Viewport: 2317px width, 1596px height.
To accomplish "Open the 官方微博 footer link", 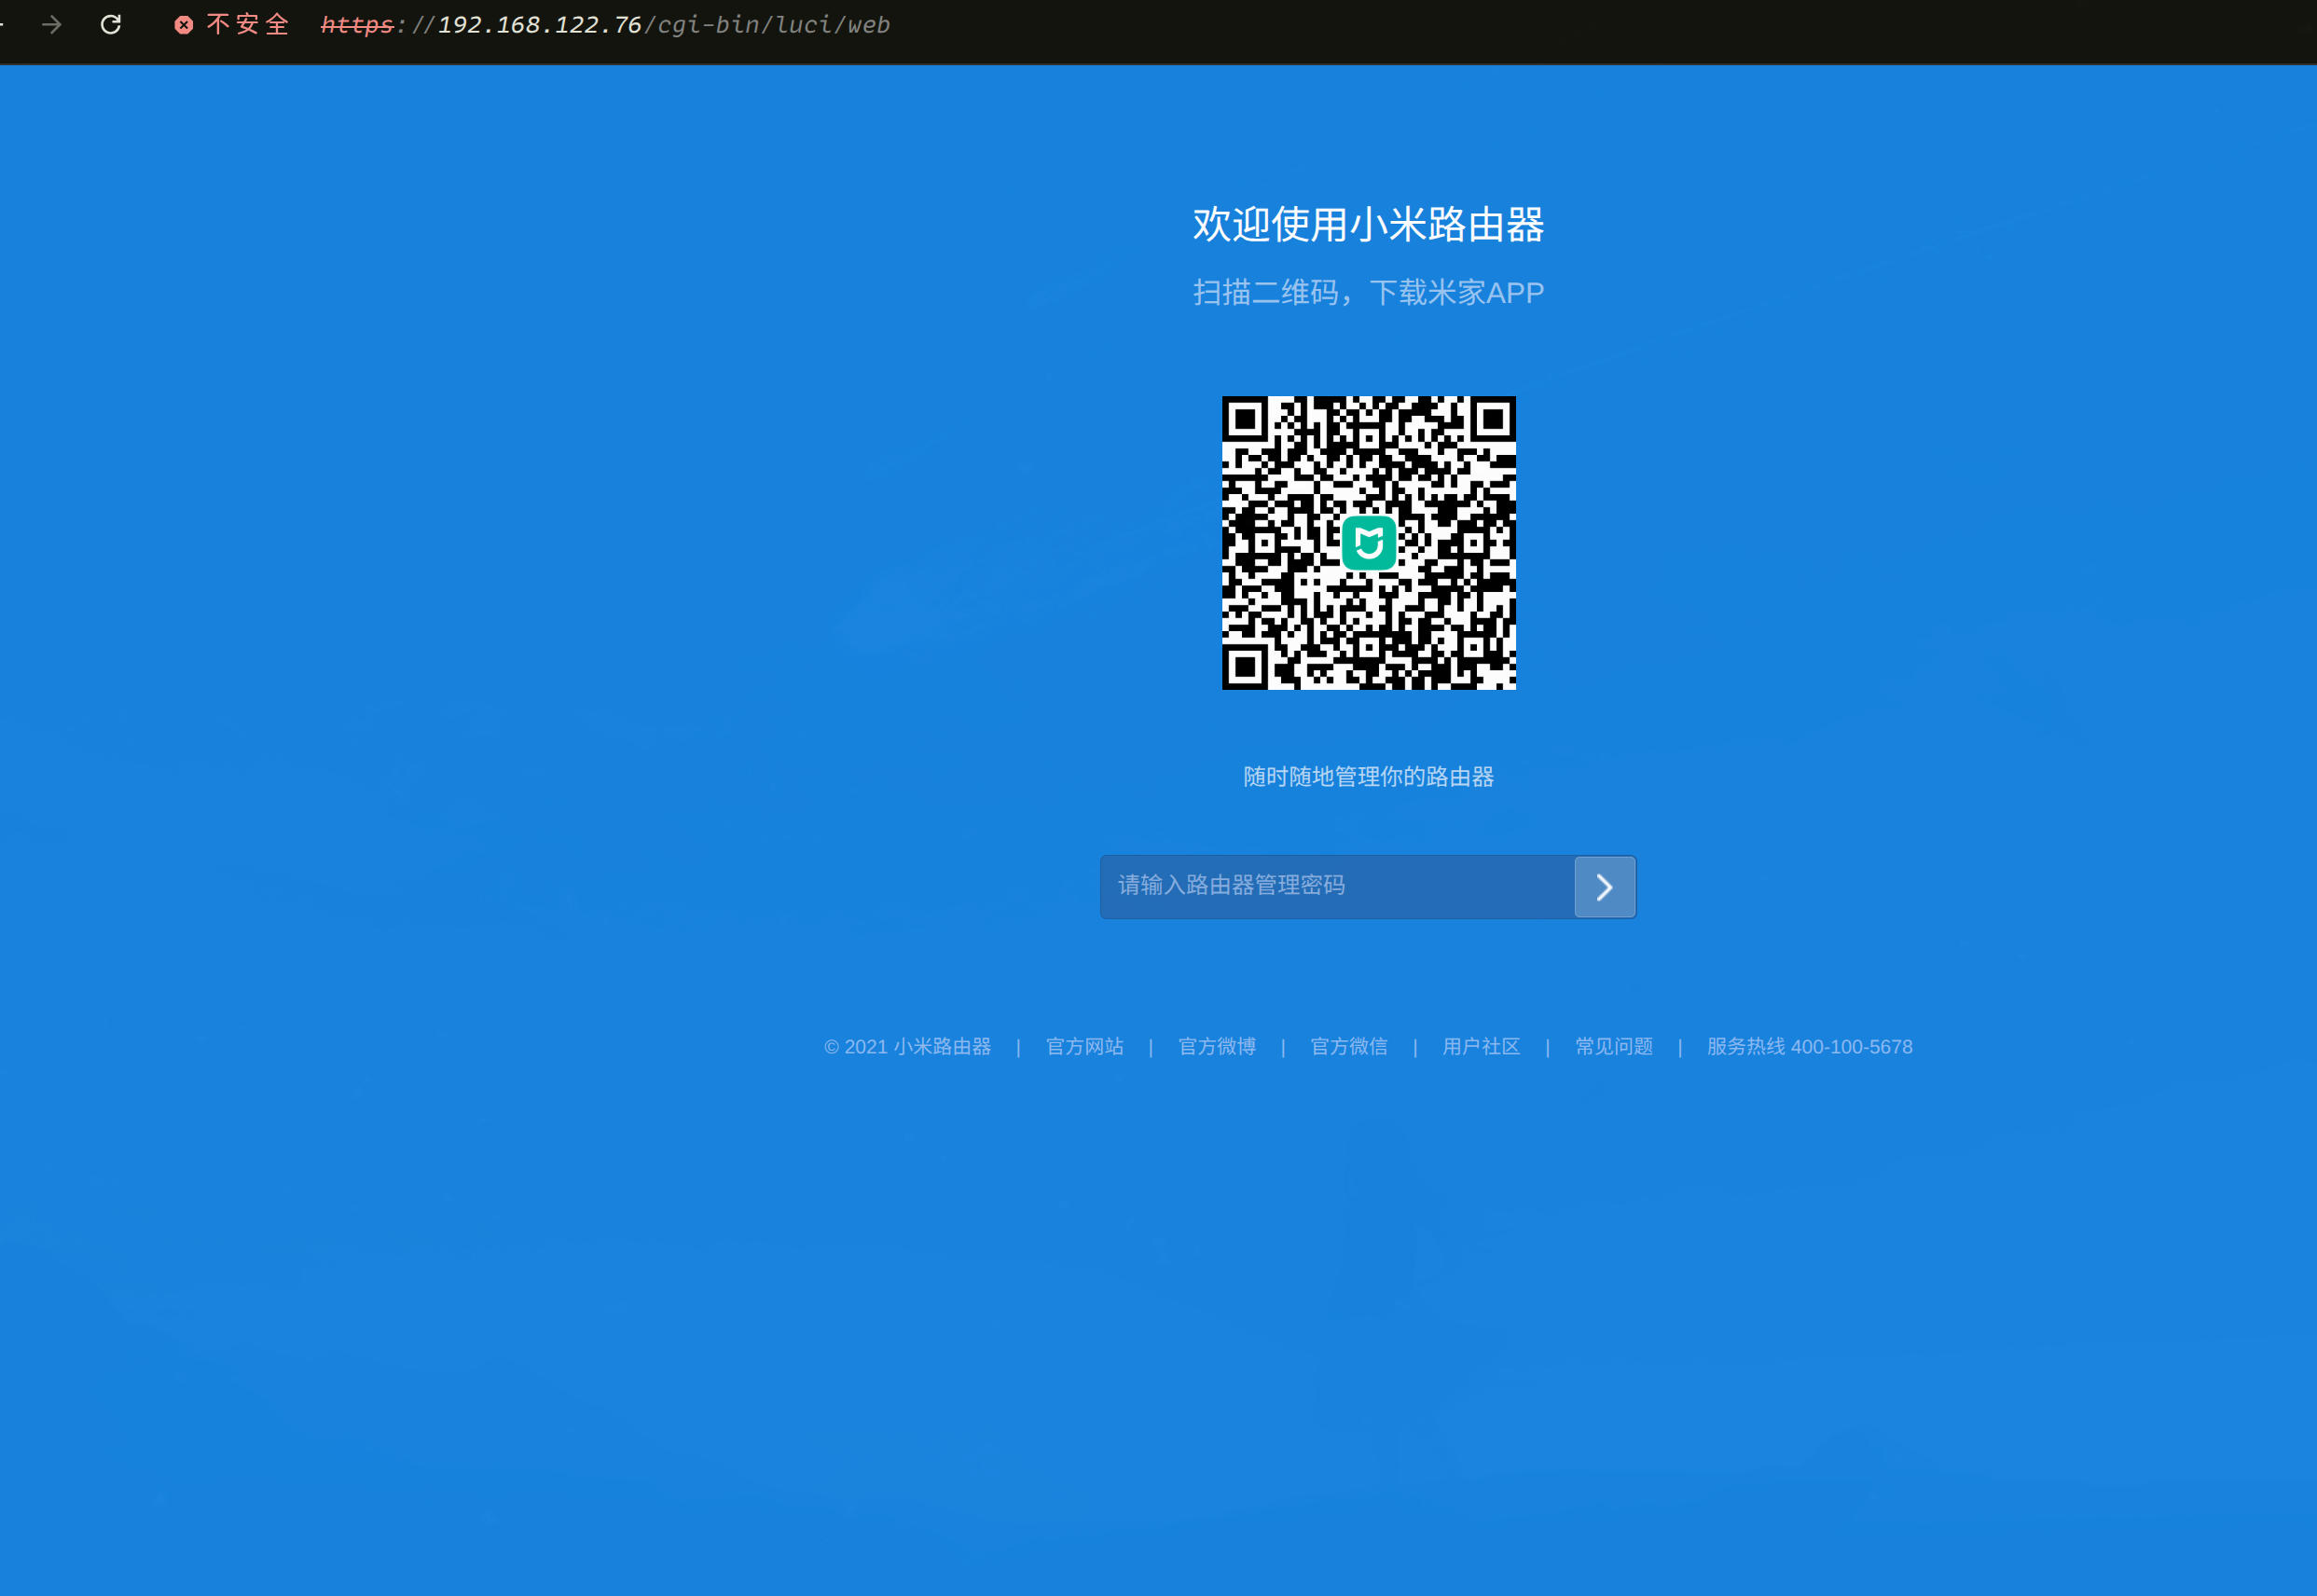I will 1217,1047.
